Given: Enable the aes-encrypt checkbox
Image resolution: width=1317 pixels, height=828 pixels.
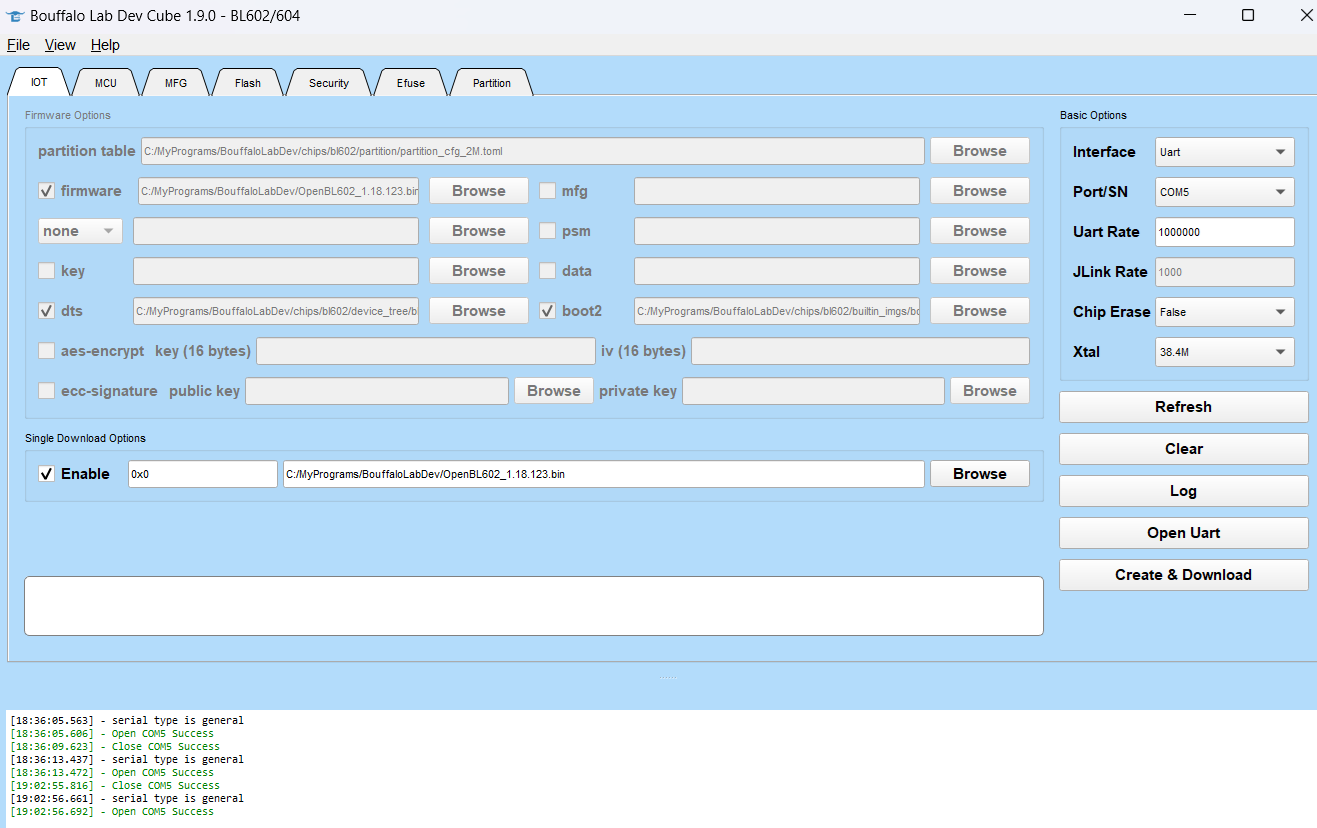Looking at the screenshot, I should 46,351.
